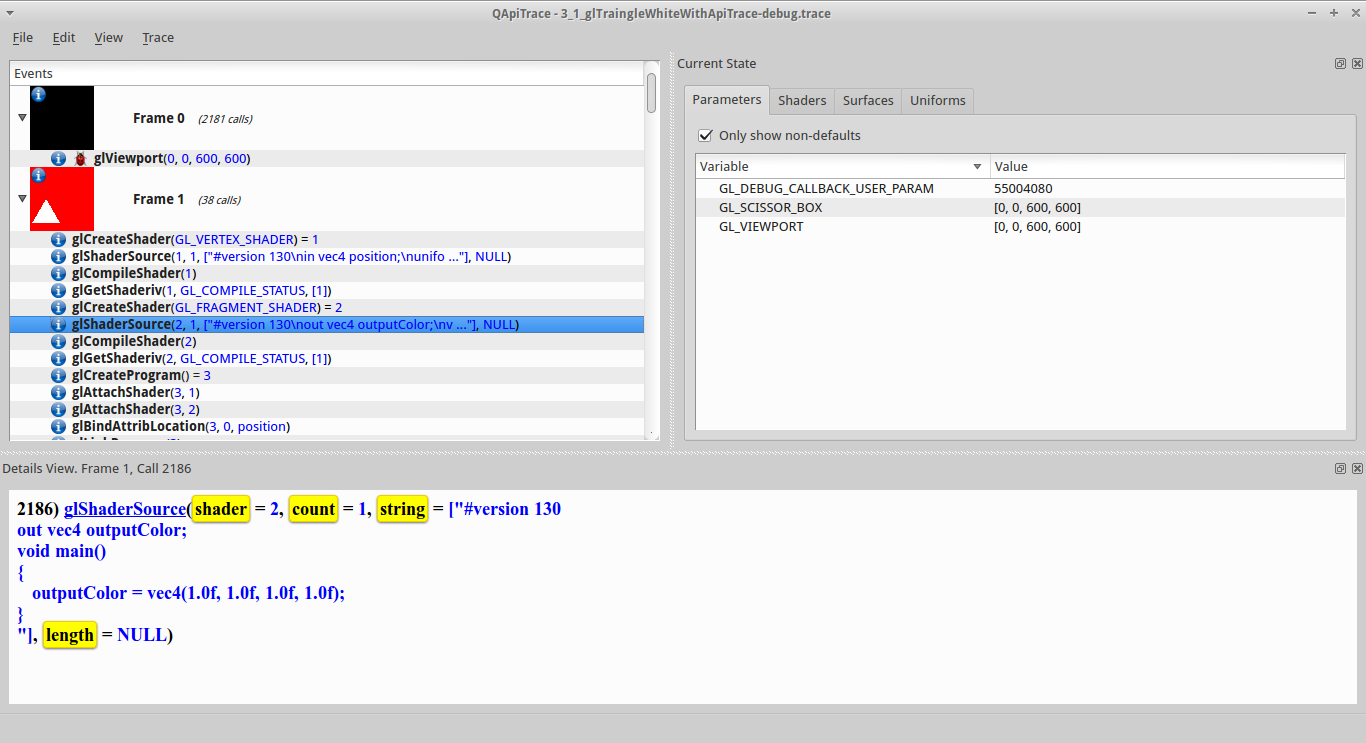The width and height of the screenshot is (1366, 743).
Task: Click the Frame 1 red thumbnail
Action: point(62,199)
